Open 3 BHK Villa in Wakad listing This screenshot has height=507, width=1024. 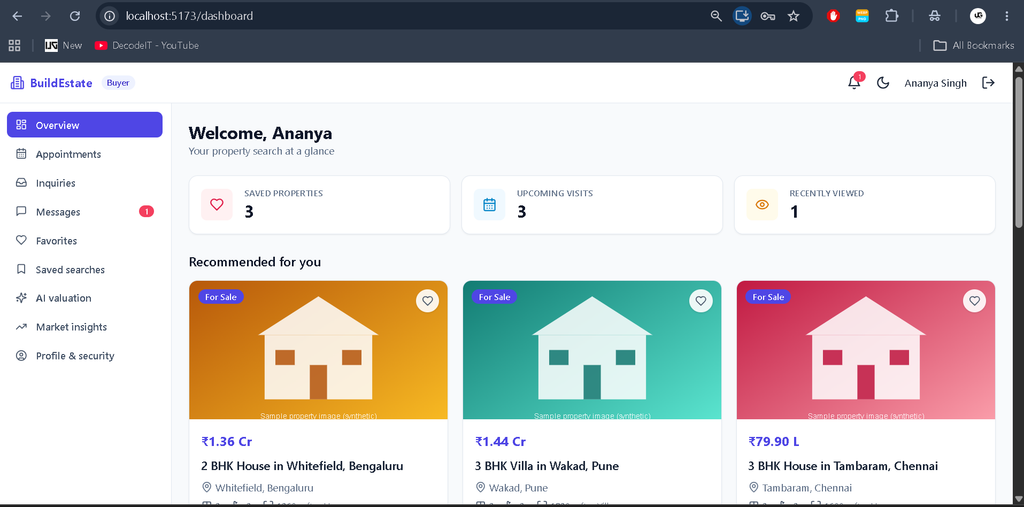(x=547, y=466)
